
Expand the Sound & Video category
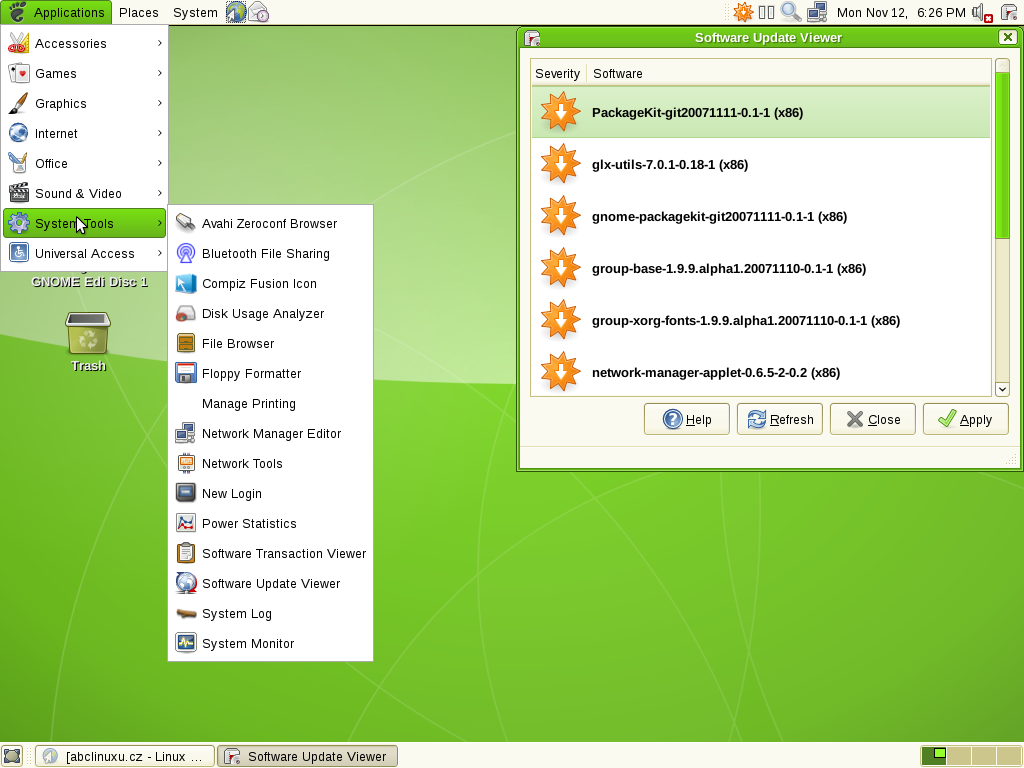click(84, 193)
